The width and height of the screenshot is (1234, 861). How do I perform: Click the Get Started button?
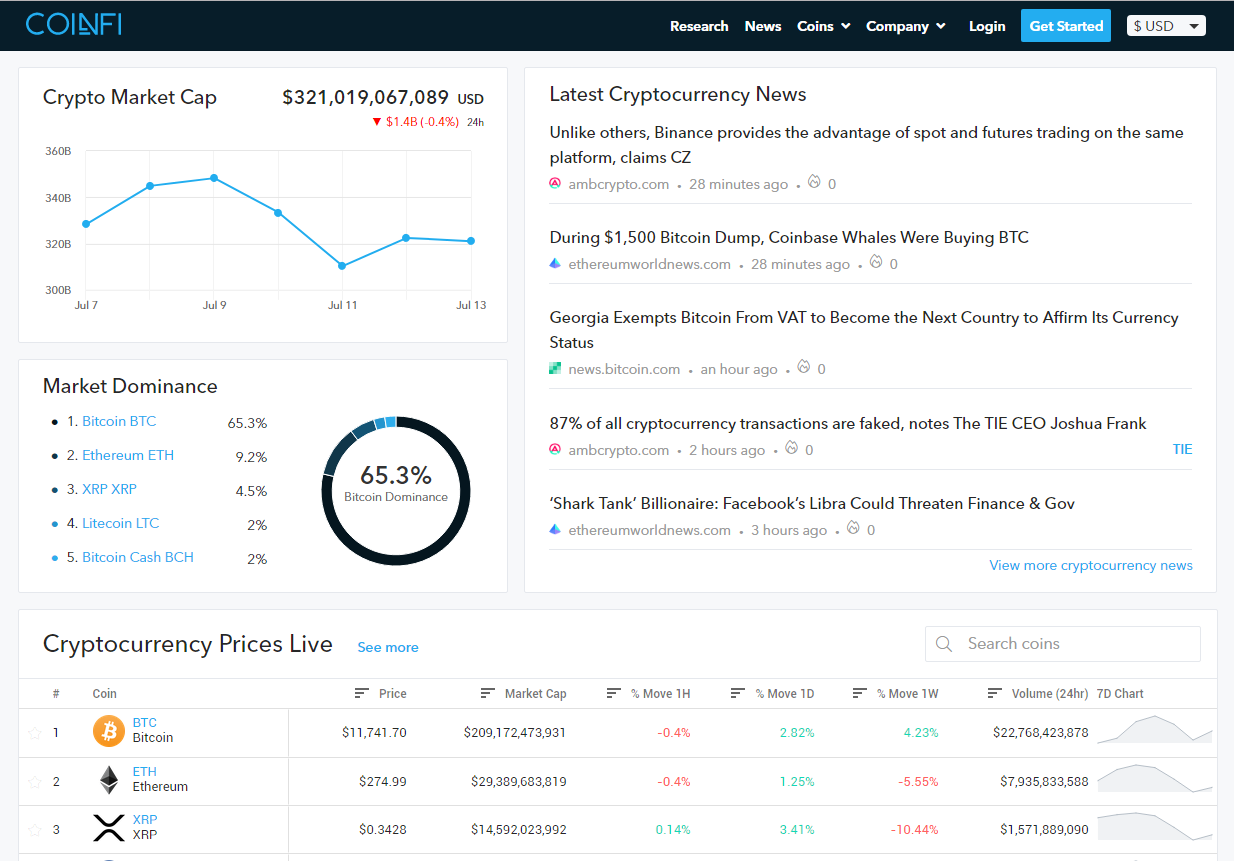[x=1066, y=26]
